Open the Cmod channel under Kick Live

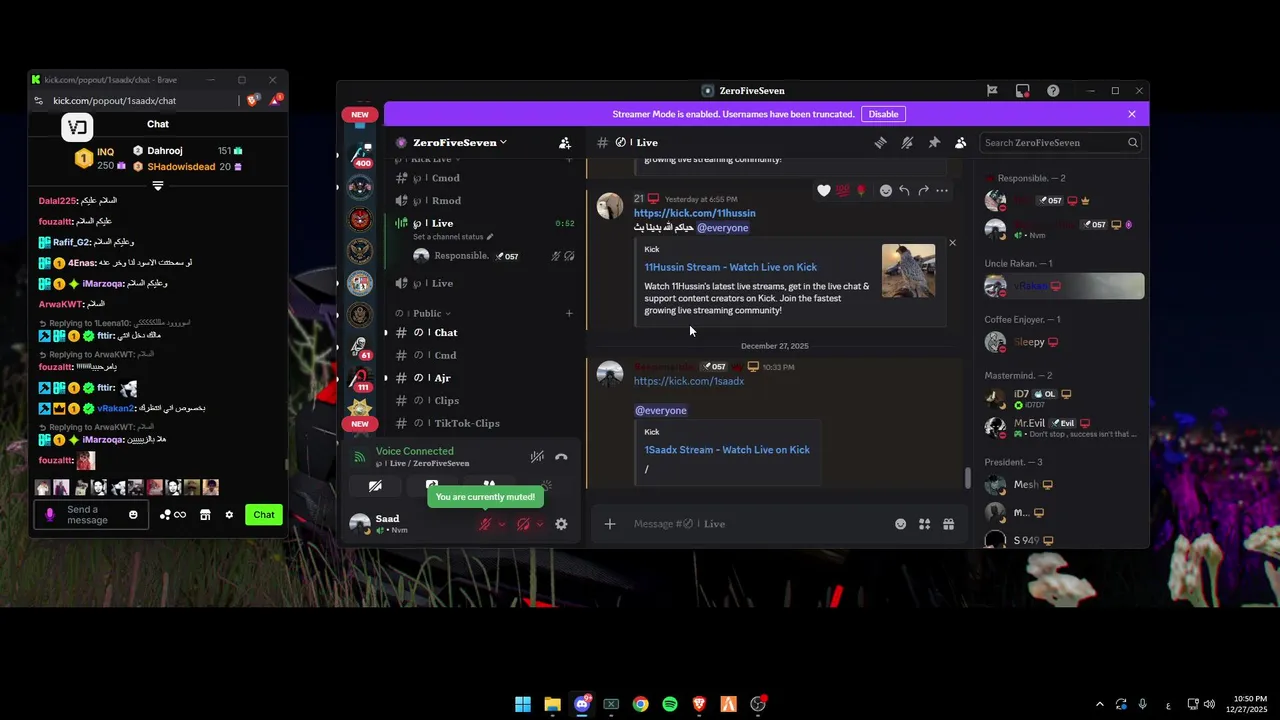pos(483,178)
